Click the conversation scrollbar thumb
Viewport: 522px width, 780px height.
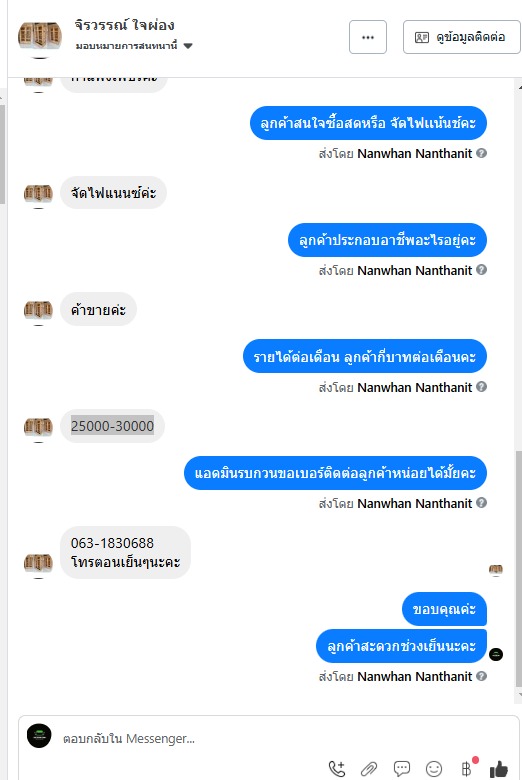pos(519,567)
